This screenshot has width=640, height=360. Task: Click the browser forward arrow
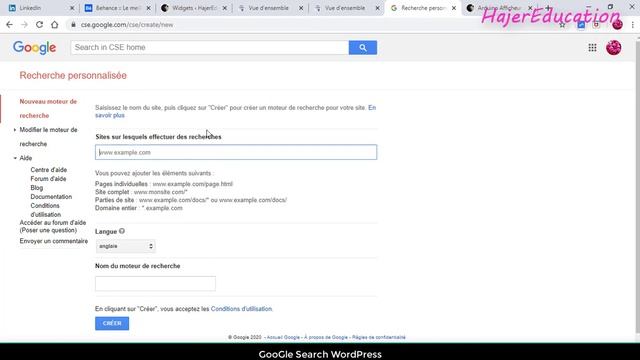[x=24, y=25]
